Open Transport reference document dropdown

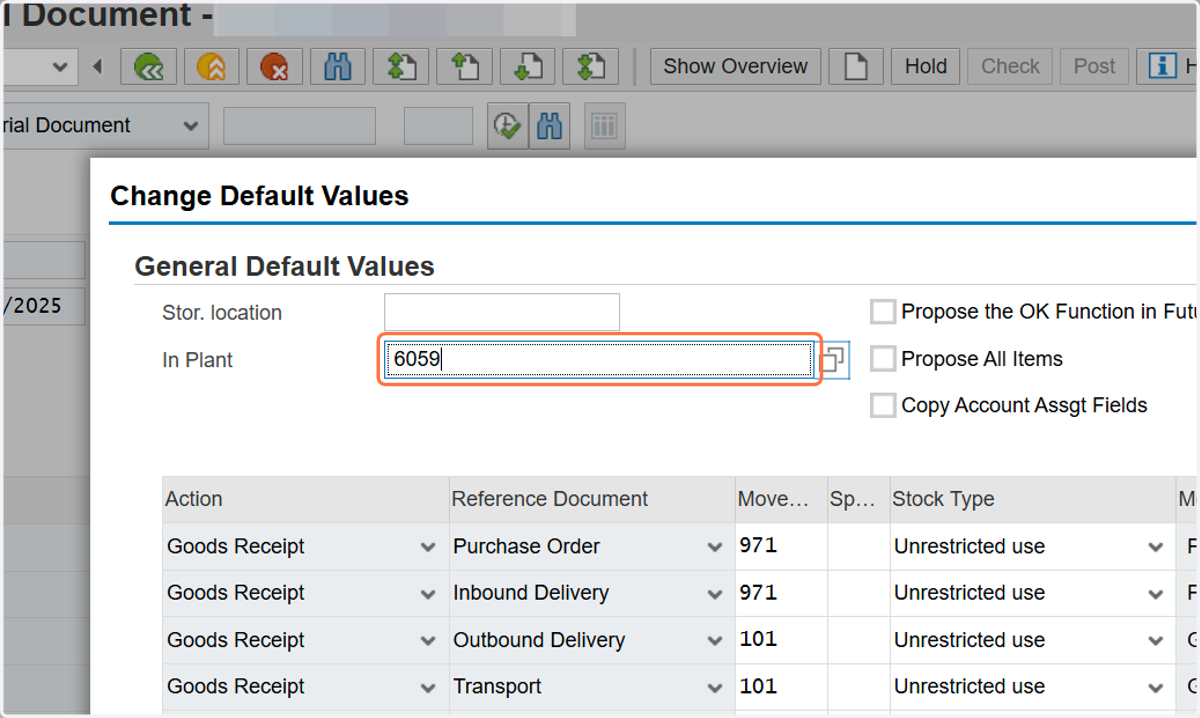714,687
